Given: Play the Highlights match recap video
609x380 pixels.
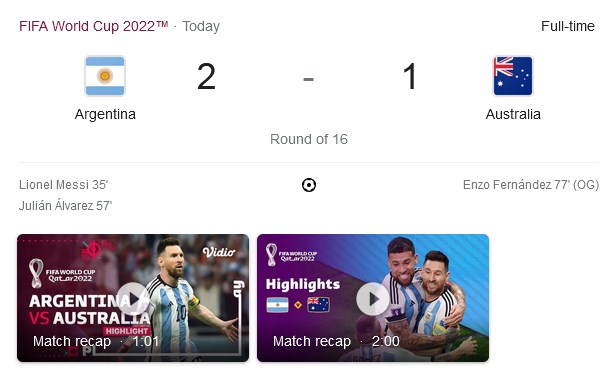Looking at the screenshot, I should pyautogui.click(x=372, y=298).
